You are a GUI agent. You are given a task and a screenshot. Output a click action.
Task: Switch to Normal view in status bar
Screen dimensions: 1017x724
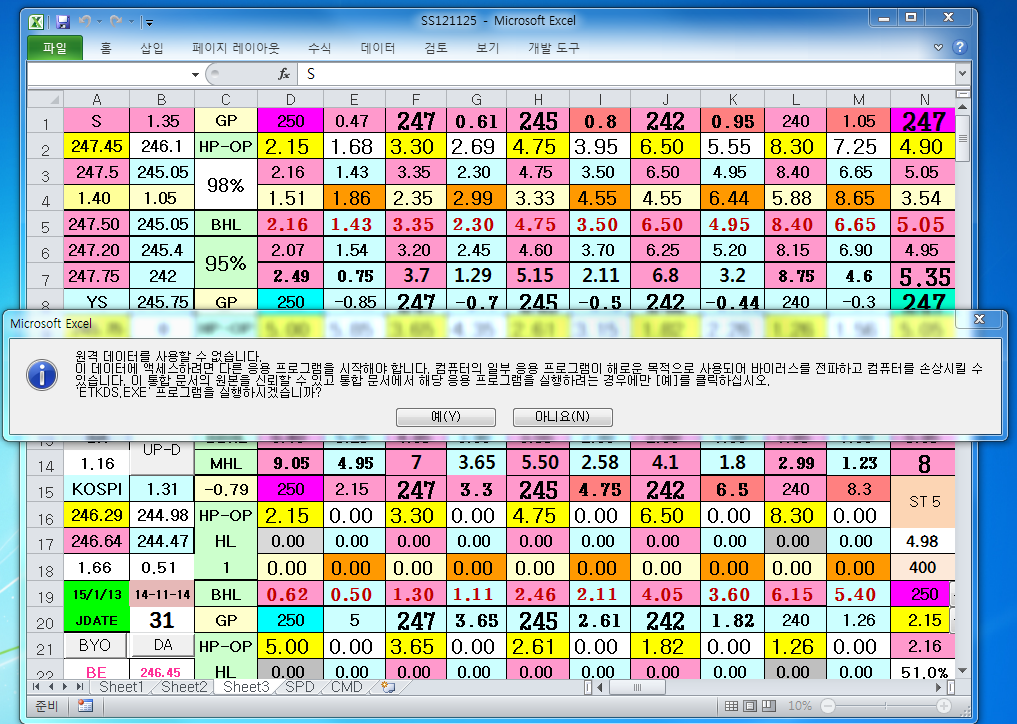pyautogui.click(x=733, y=706)
